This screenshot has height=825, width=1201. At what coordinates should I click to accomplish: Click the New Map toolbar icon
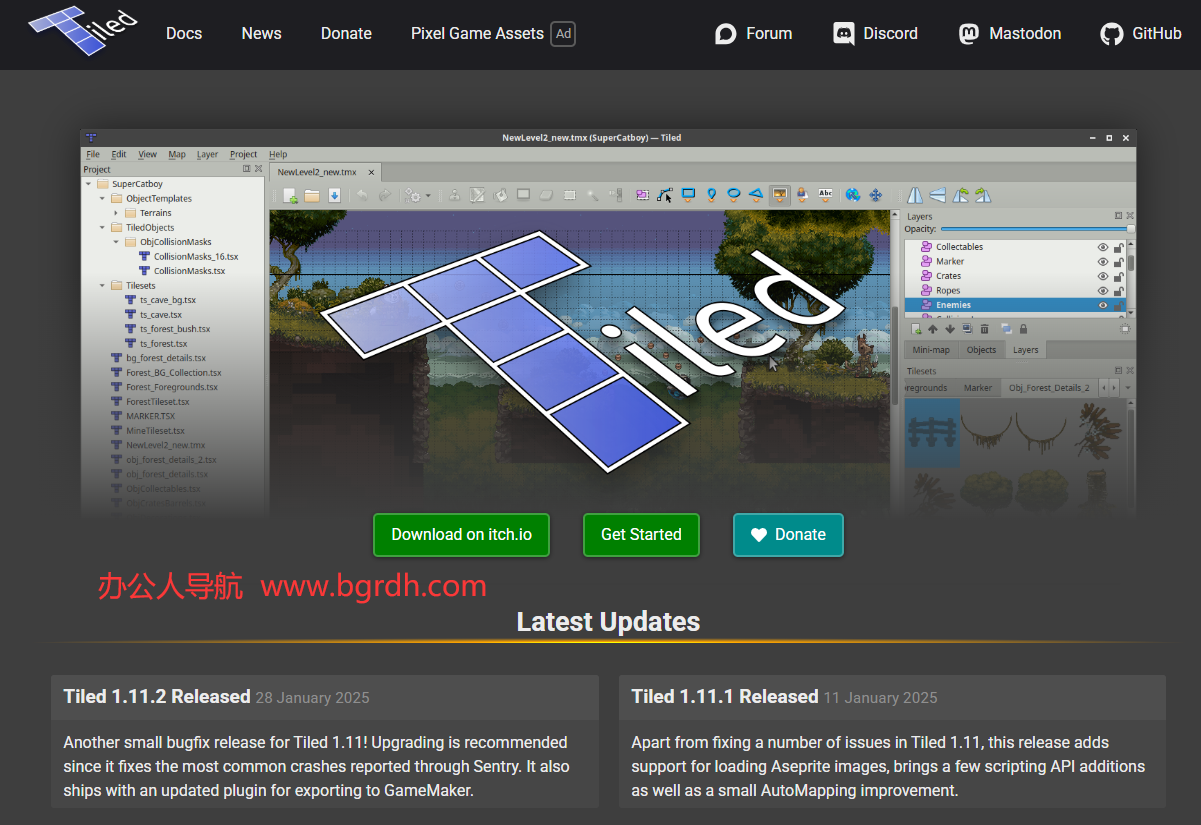point(290,196)
